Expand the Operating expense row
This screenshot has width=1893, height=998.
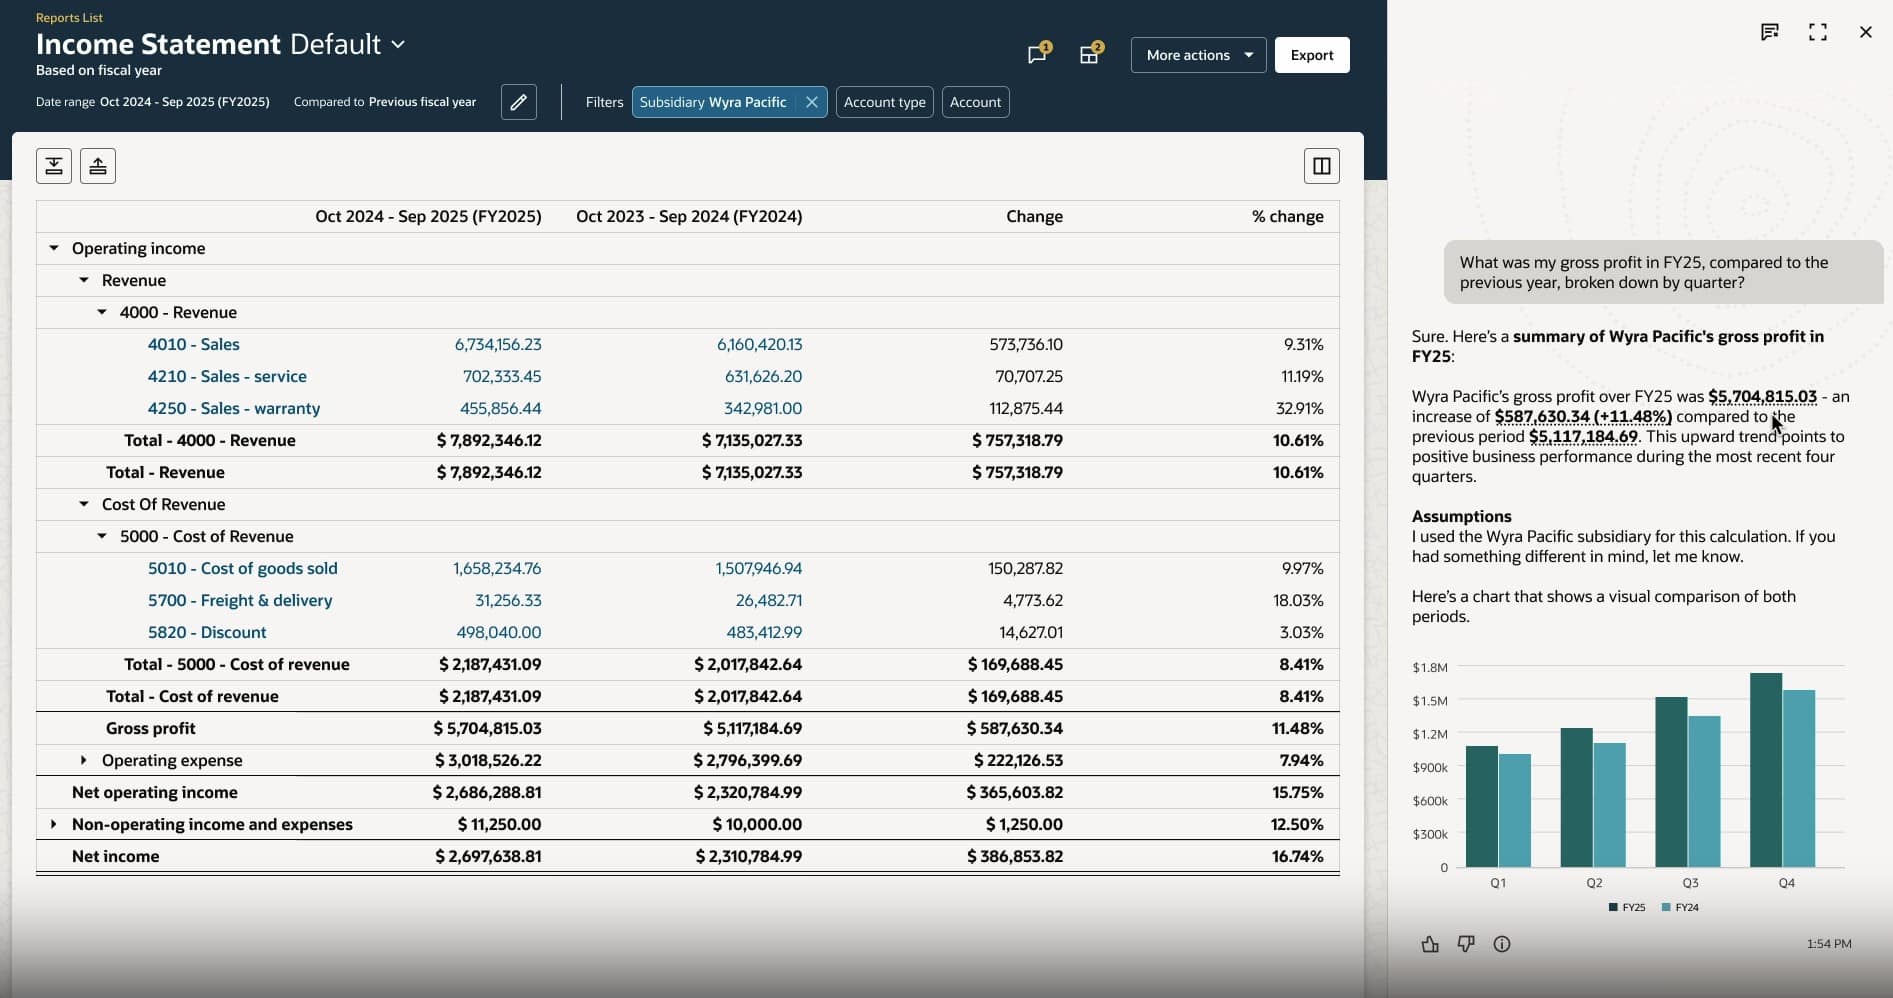coord(83,760)
